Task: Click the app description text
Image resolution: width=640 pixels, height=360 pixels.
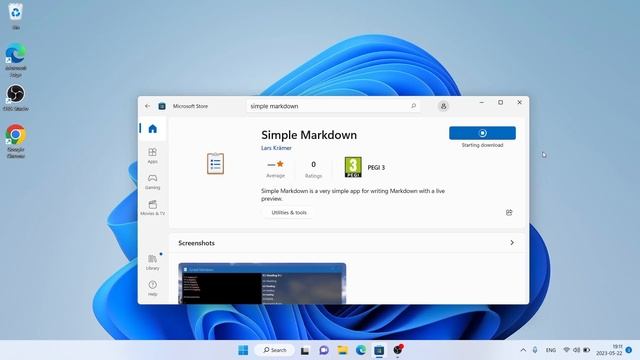Action: (353, 195)
